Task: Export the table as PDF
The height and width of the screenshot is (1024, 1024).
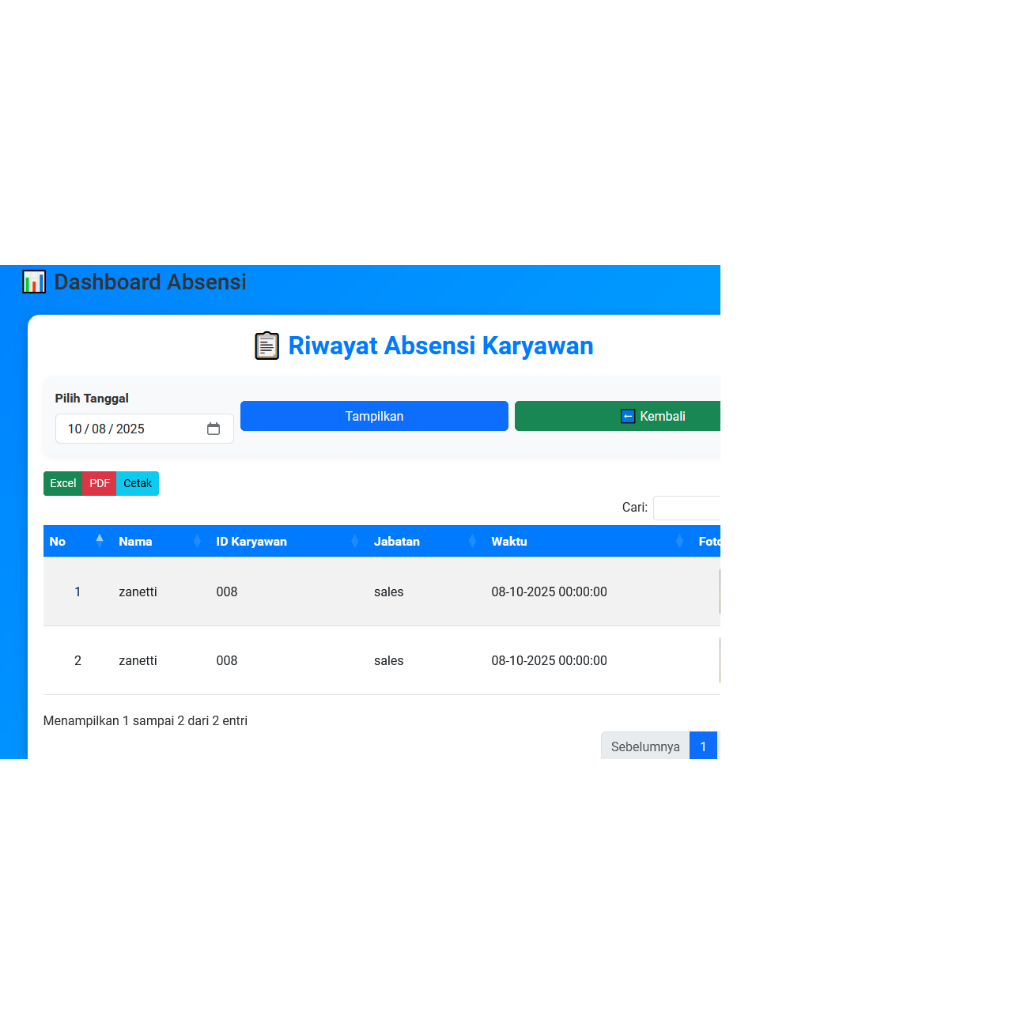Action: pos(99,483)
